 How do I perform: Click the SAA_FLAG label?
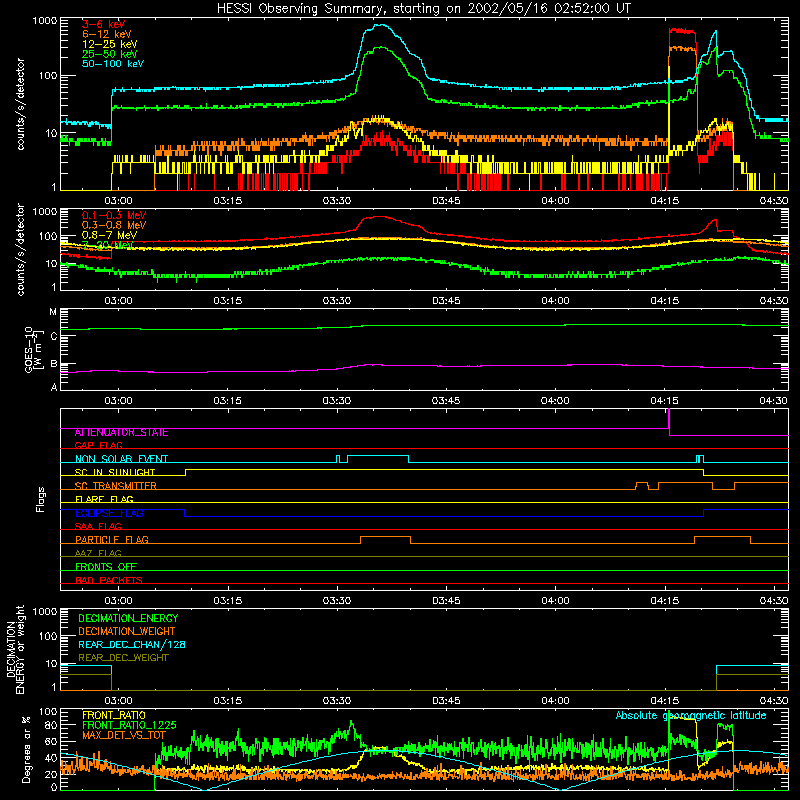98,526
